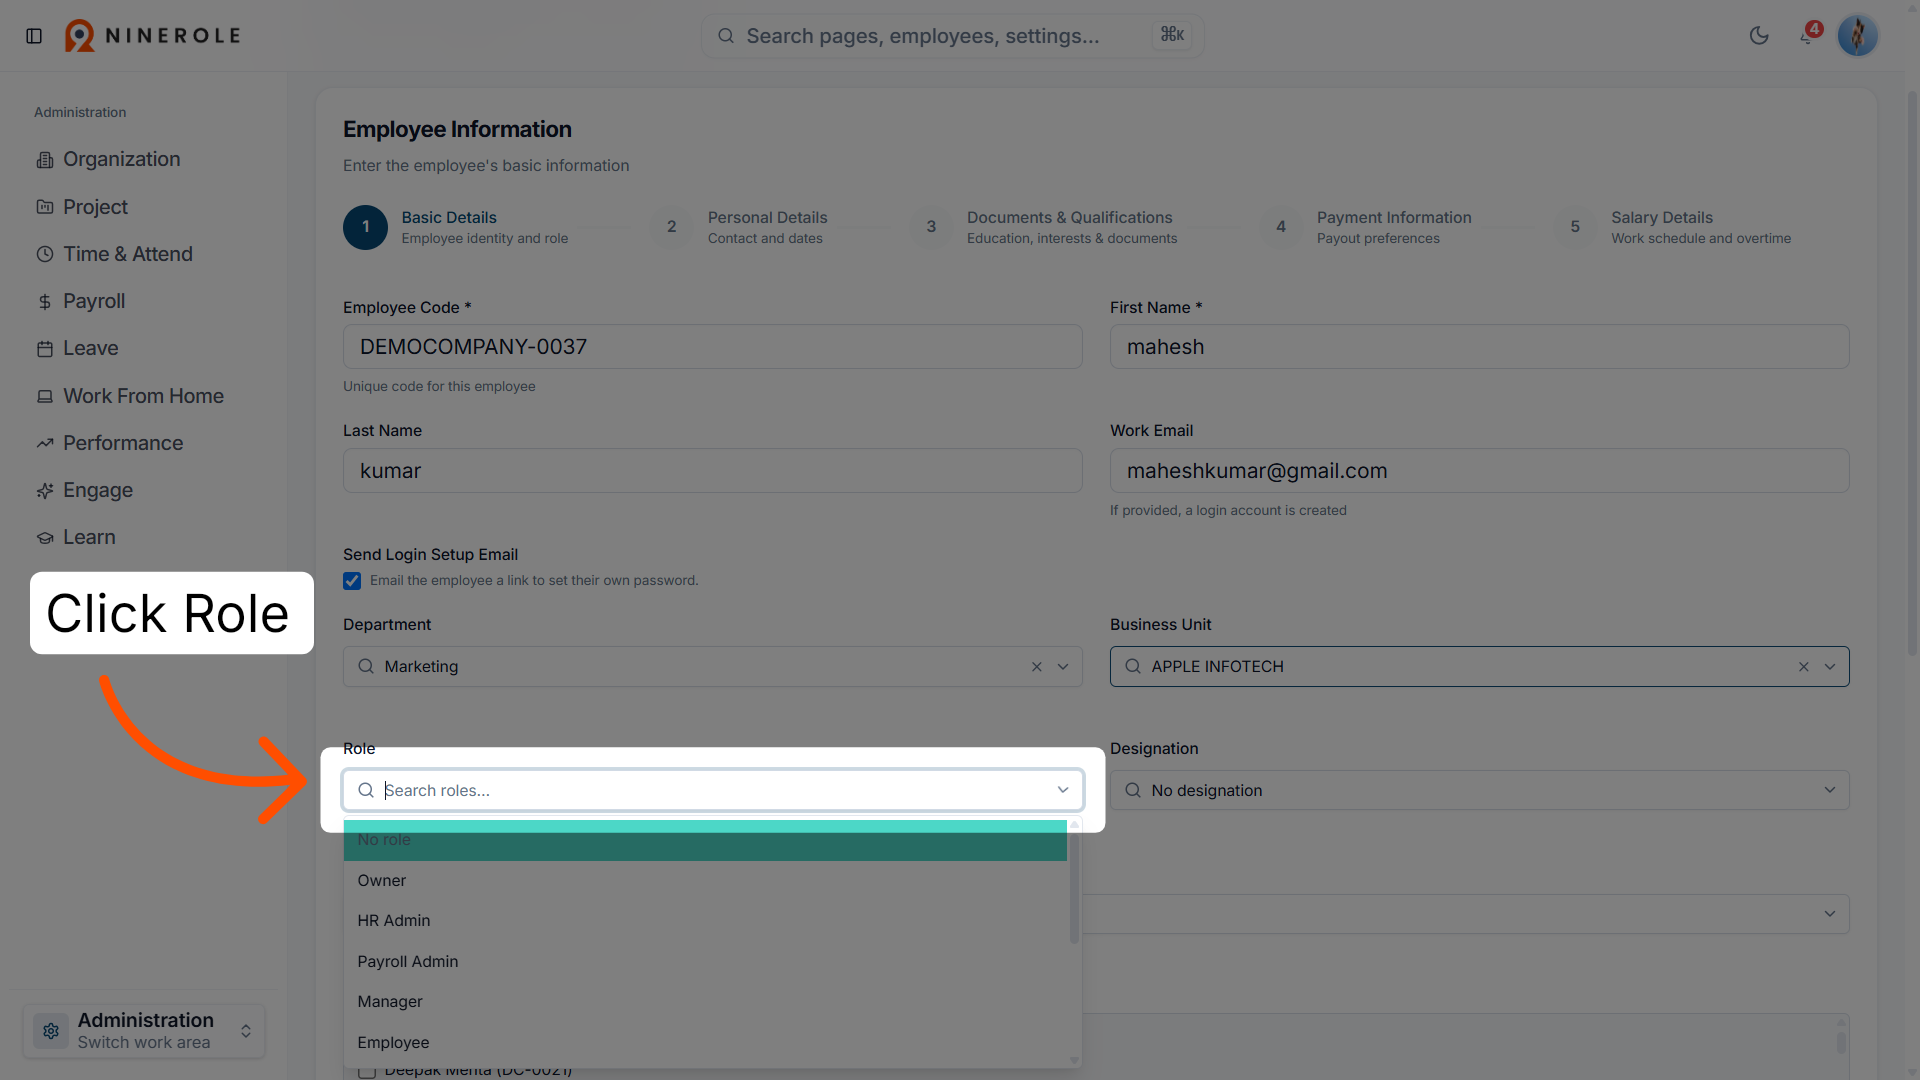Image resolution: width=1920 pixels, height=1080 pixels.
Task: Click the Search roles input
Action: click(712, 790)
